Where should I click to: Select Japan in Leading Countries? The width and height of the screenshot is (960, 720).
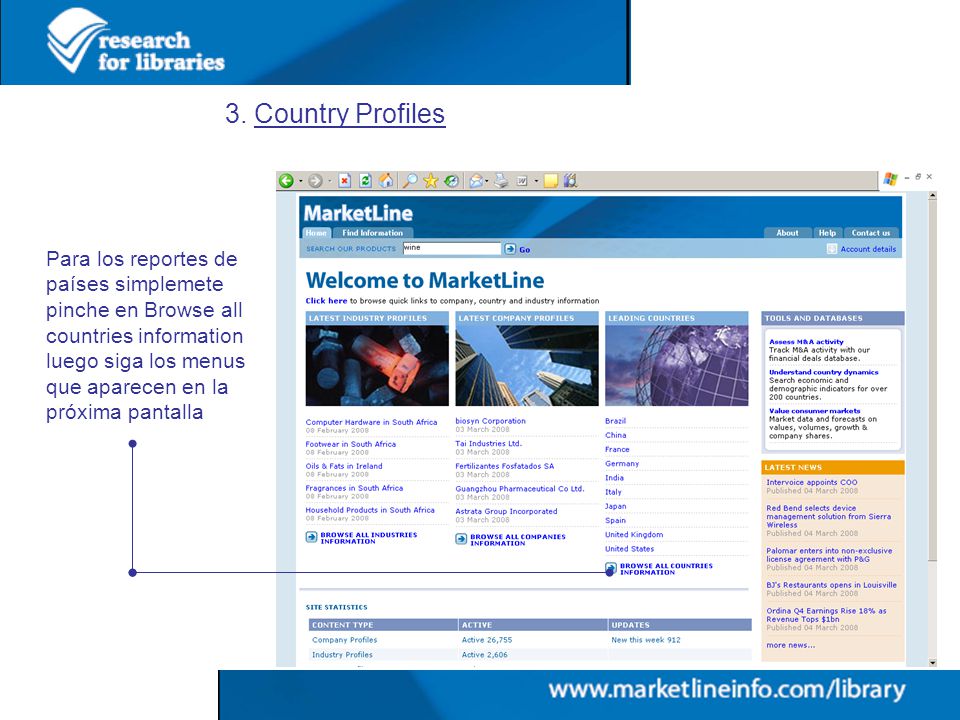[616, 506]
